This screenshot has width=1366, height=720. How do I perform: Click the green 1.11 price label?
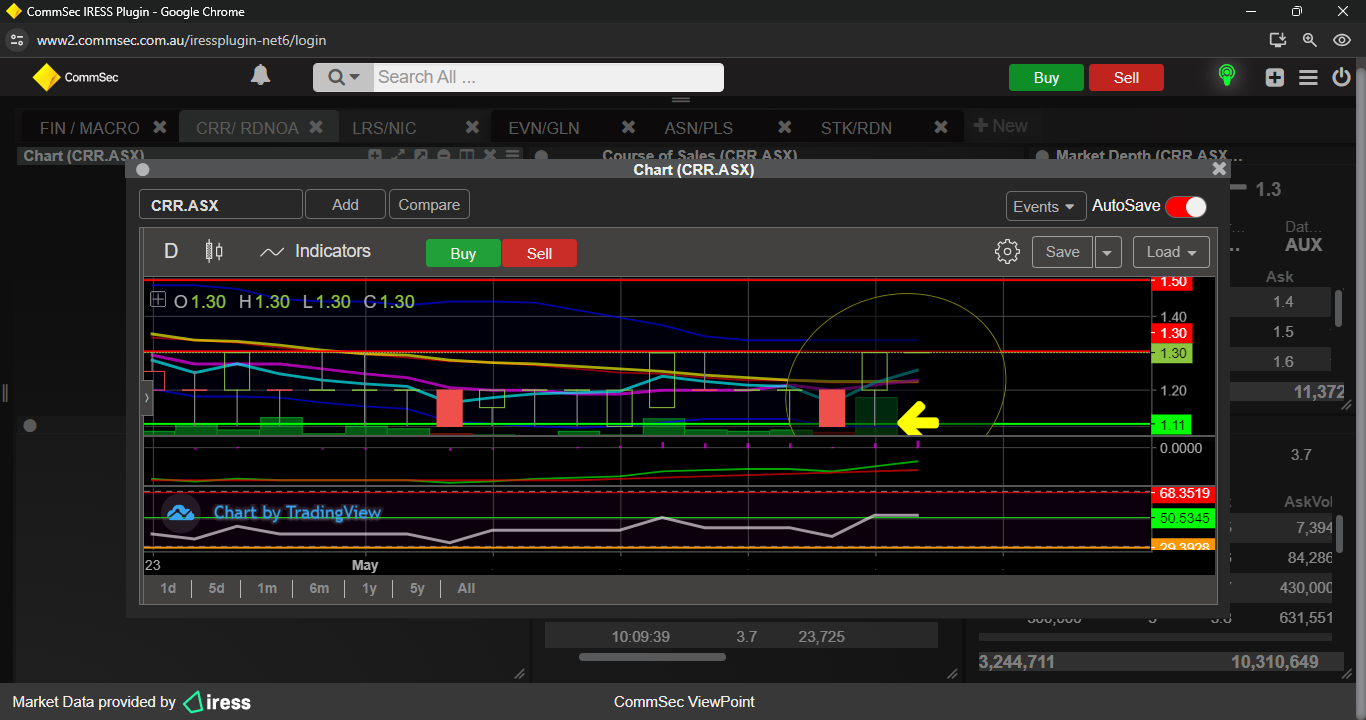pos(1173,424)
